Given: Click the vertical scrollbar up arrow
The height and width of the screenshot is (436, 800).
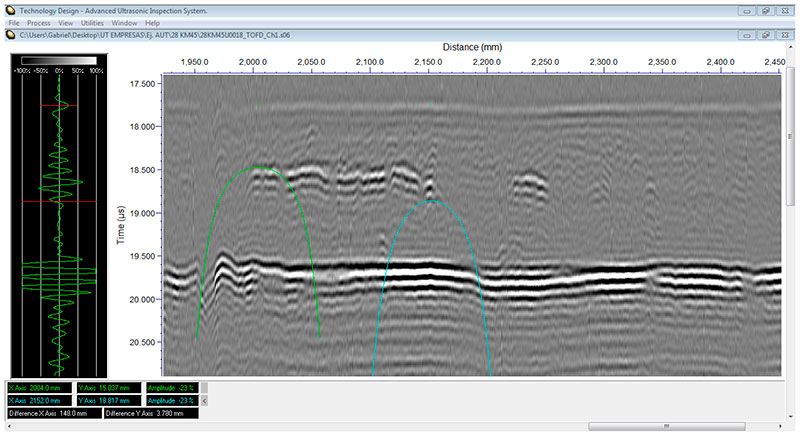Looking at the screenshot, I should 792,46.
